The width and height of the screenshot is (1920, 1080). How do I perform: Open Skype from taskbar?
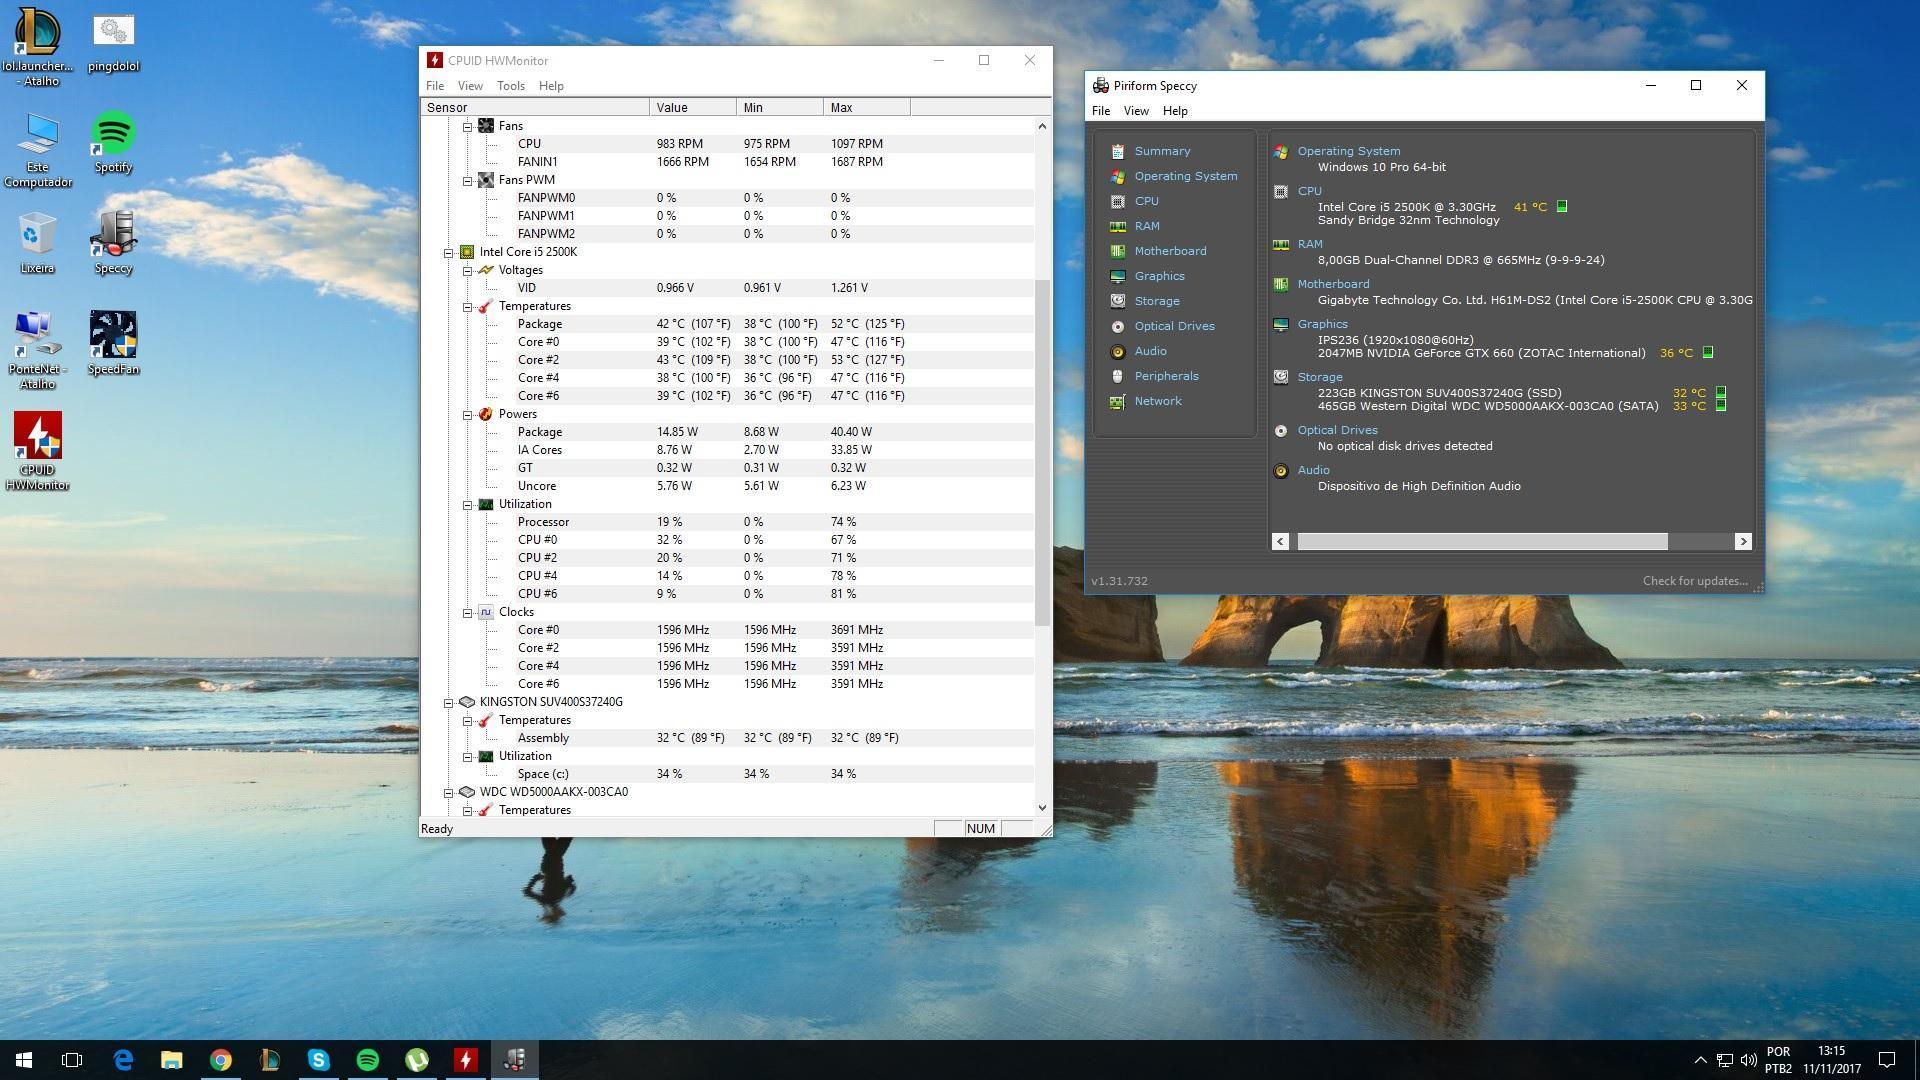click(x=319, y=1060)
